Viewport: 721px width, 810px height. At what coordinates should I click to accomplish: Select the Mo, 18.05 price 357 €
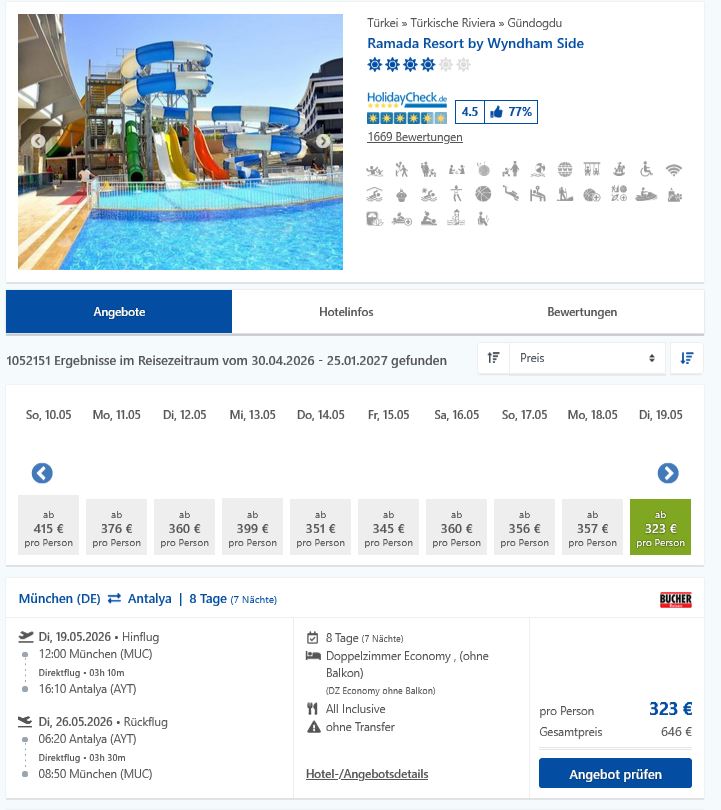(x=592, y=527)
